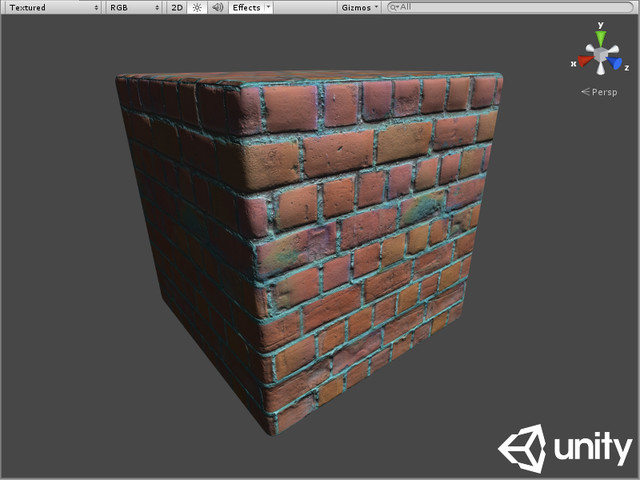Toggle scene audio speaker icon
This screenshot has width=640, height=480.
(x=218, y=7)
